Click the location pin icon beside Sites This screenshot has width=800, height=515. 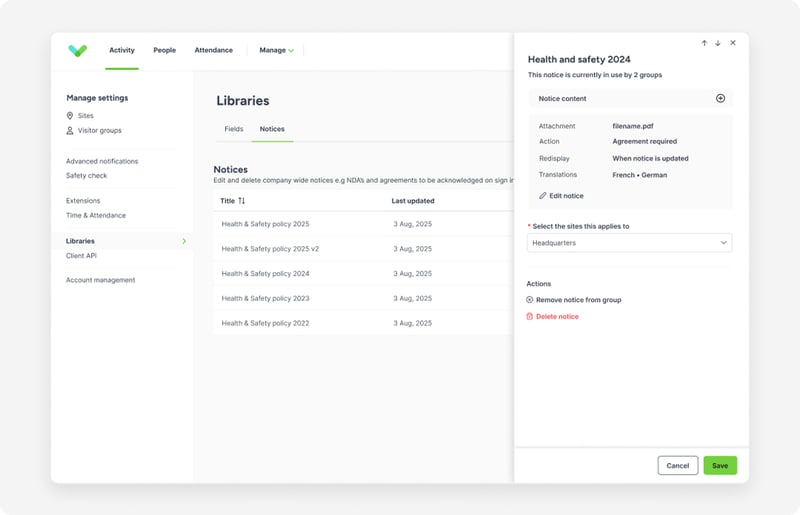[x=70, y=116]
